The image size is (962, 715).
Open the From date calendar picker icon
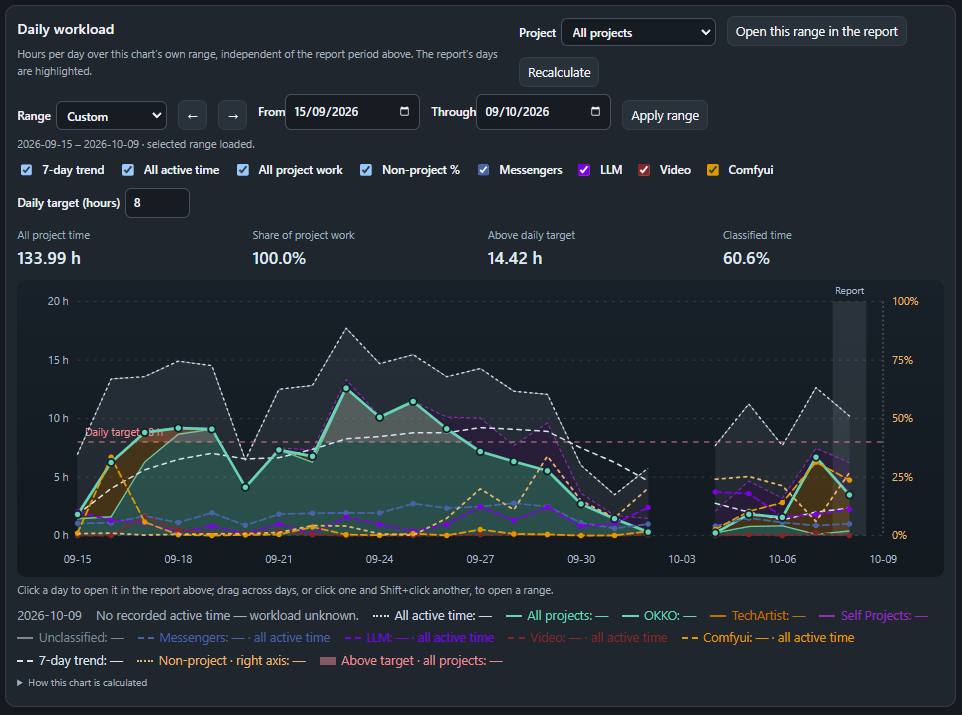(x=404, y=112)
